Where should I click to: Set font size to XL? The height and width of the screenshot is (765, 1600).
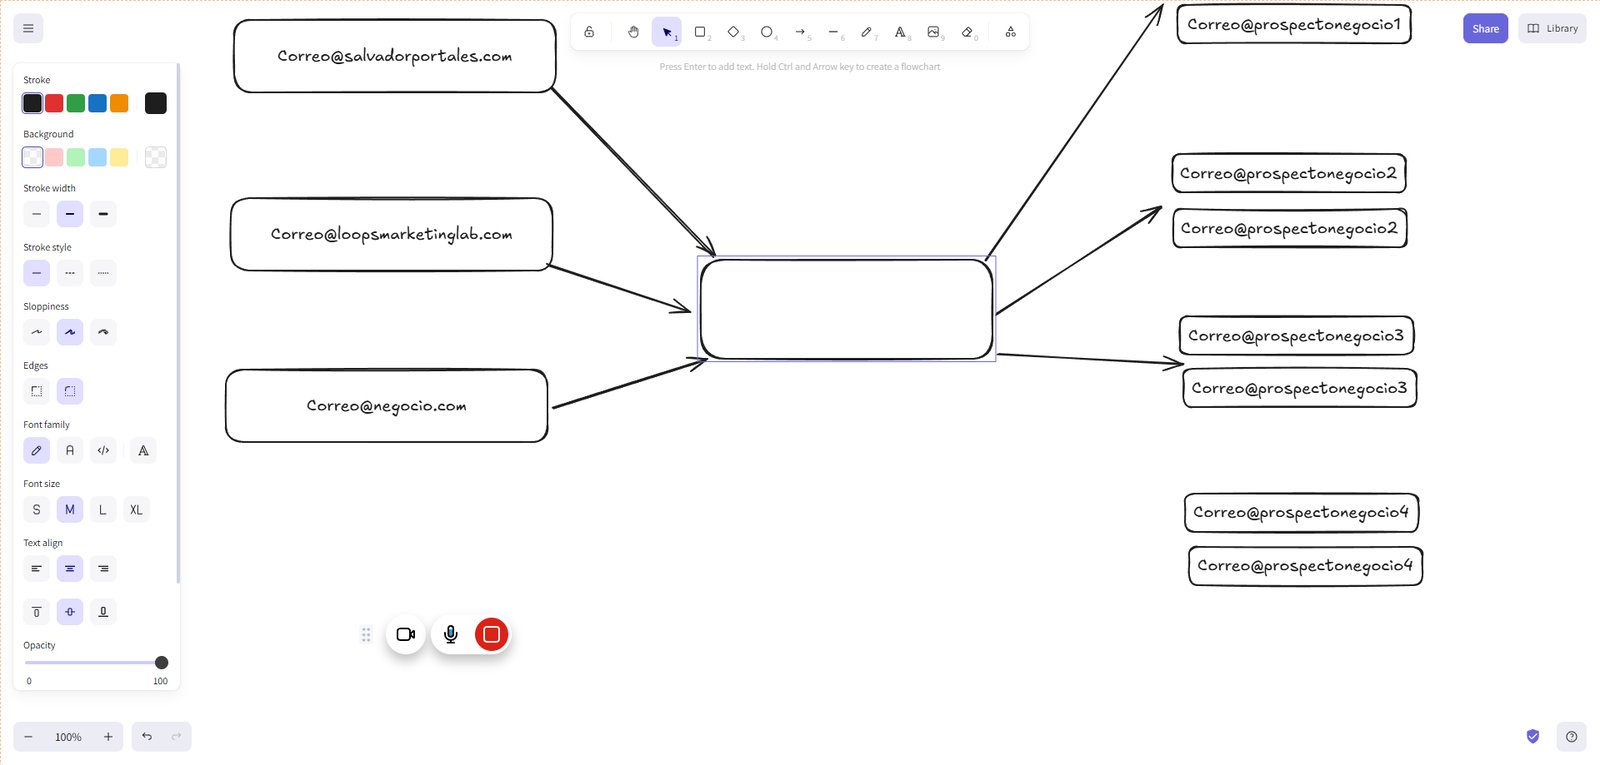(x=136, y=510)
